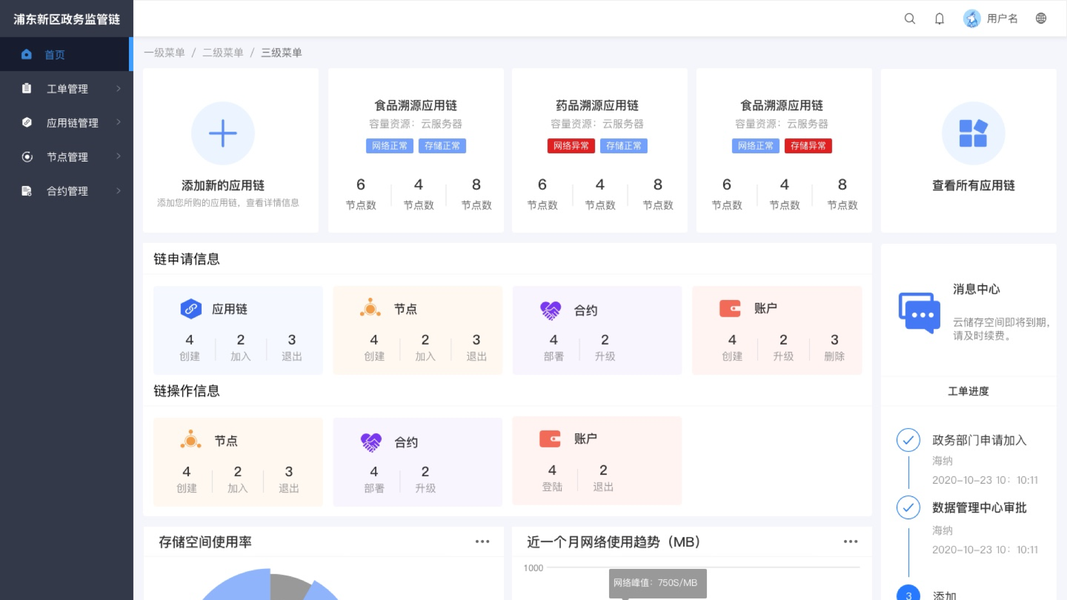Click red 存储异常 tag on right 食品溯源应用链
Screen dimensions: 1067x600
click(x=808, y=146)
